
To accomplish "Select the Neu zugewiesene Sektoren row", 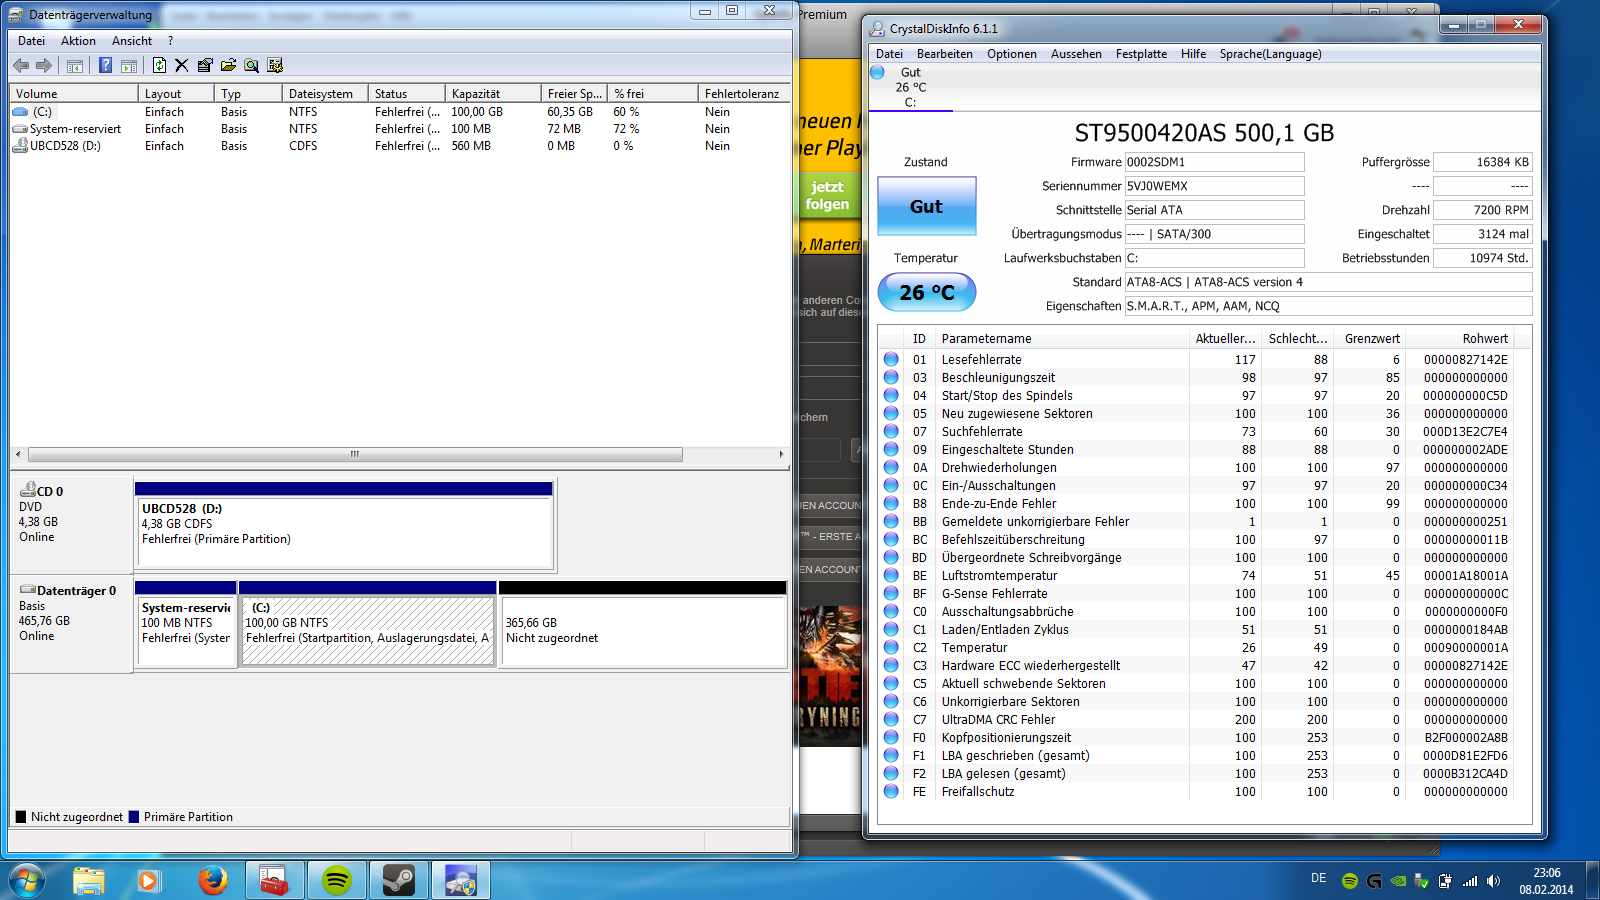I will click(1197, 413).
